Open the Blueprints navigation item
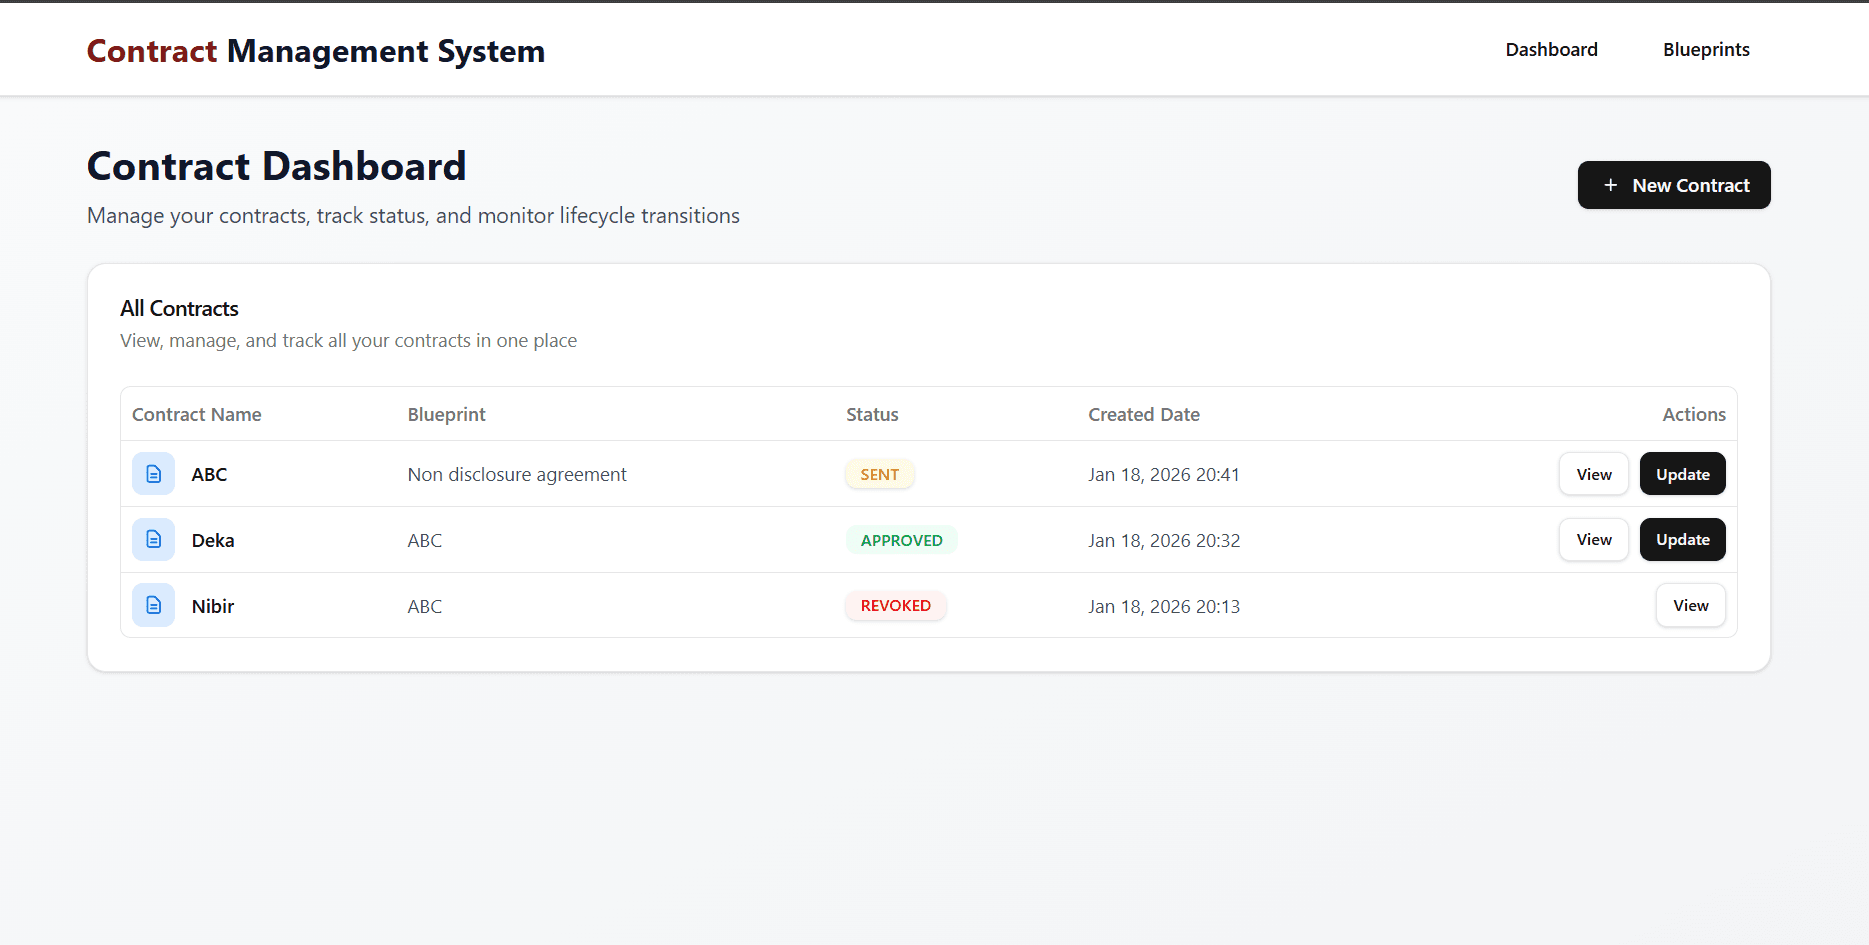 coord(1705,49)
